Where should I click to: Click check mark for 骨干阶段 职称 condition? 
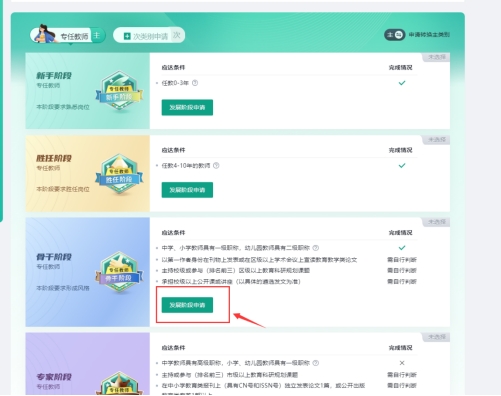pyautogui.click(x=402, y=248)
